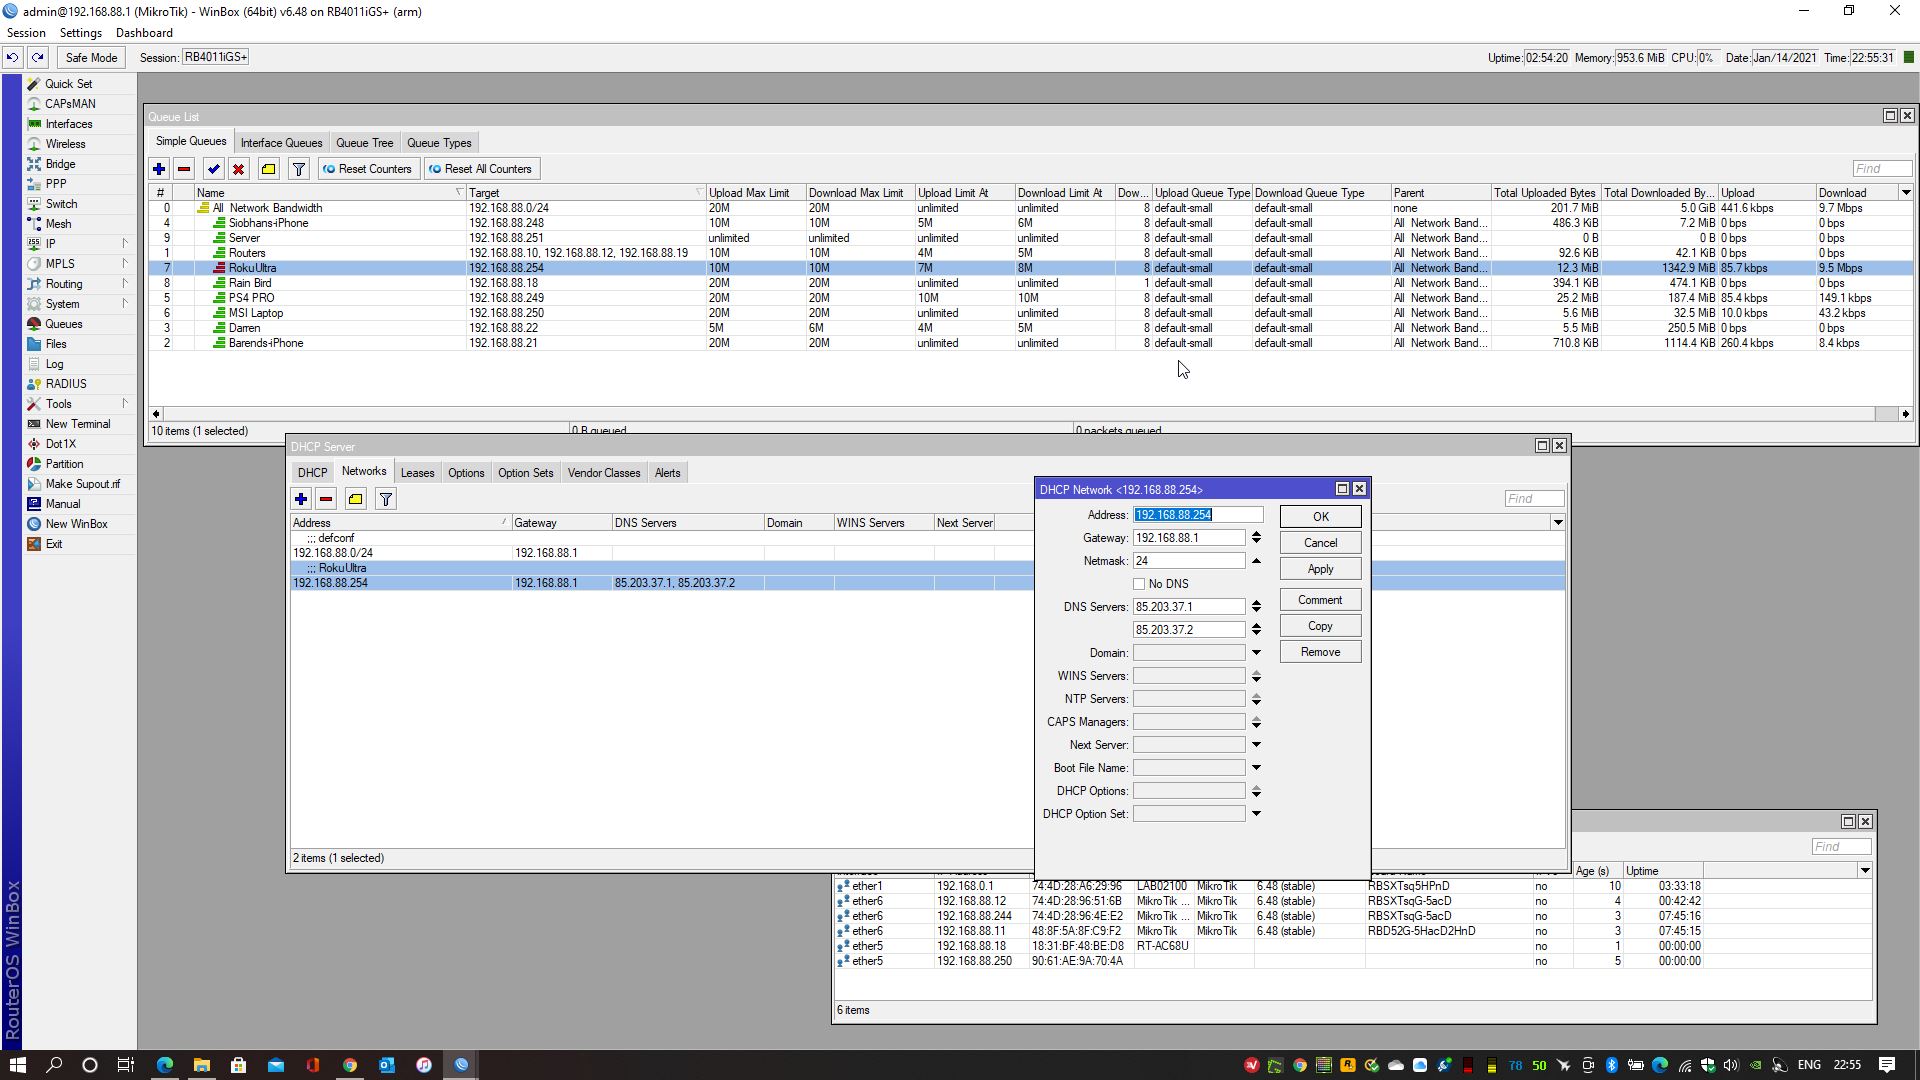The width and height of the screenshot is (1920, 1080).
Task: Click the Gateway input field
Action: click(x=1188, y=538)
